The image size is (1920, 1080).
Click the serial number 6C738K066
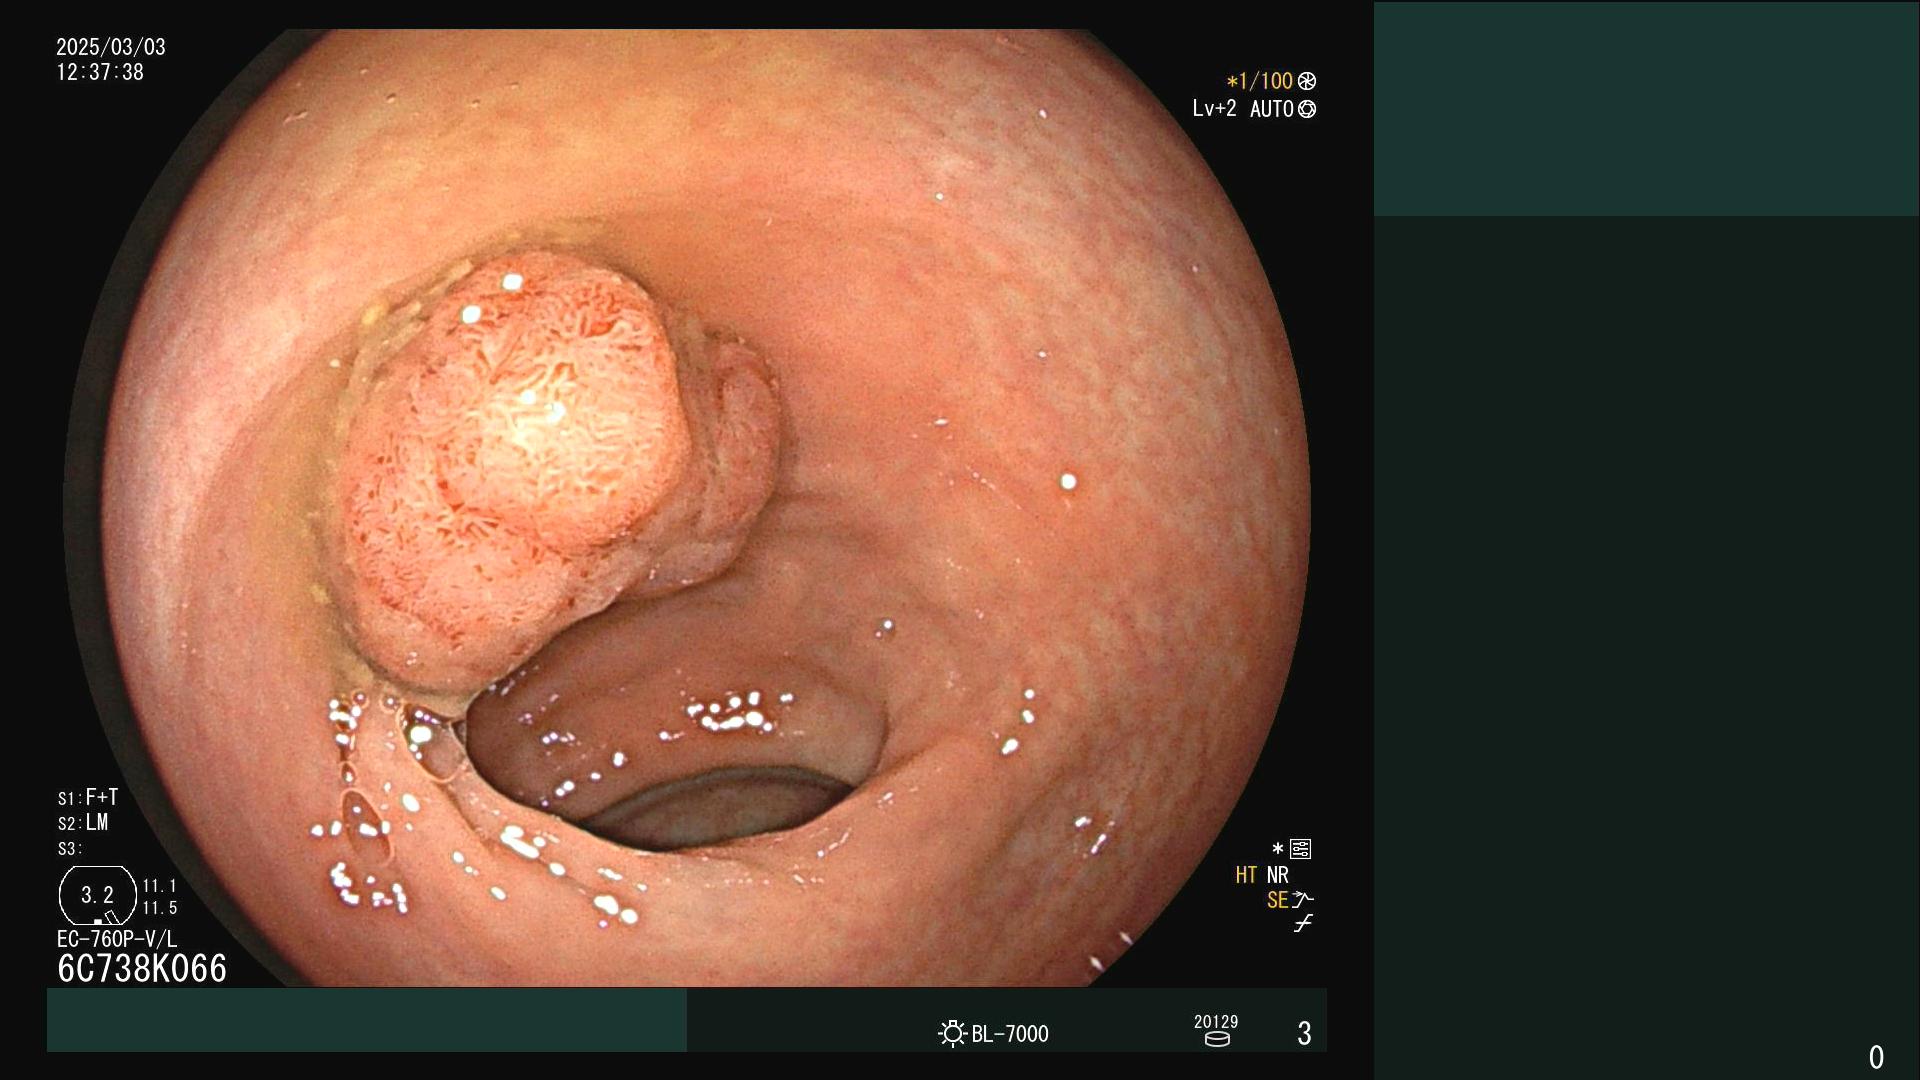click(x=142, y=968)
